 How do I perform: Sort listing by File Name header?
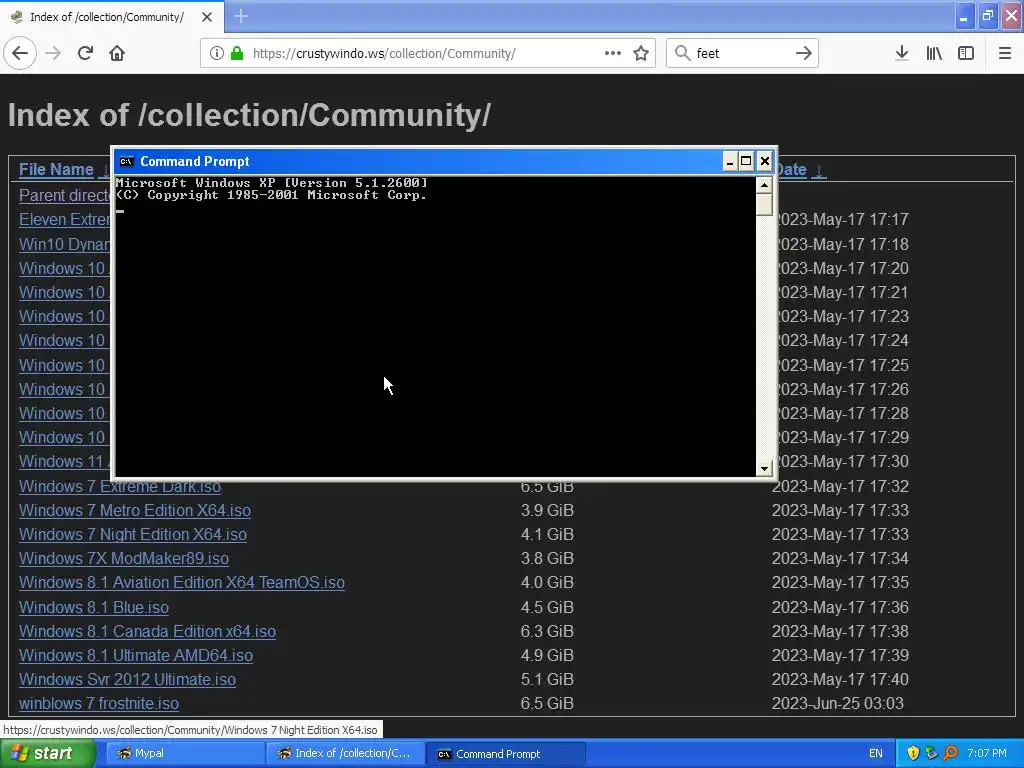(56, 169)
